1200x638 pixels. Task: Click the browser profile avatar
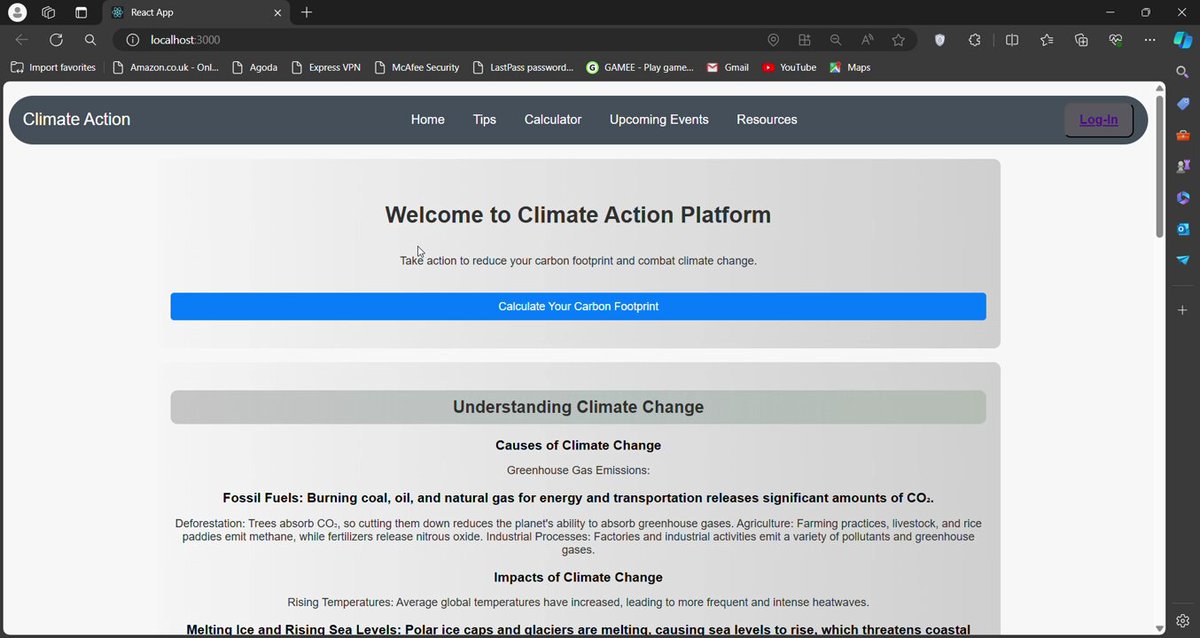point(17,12)
